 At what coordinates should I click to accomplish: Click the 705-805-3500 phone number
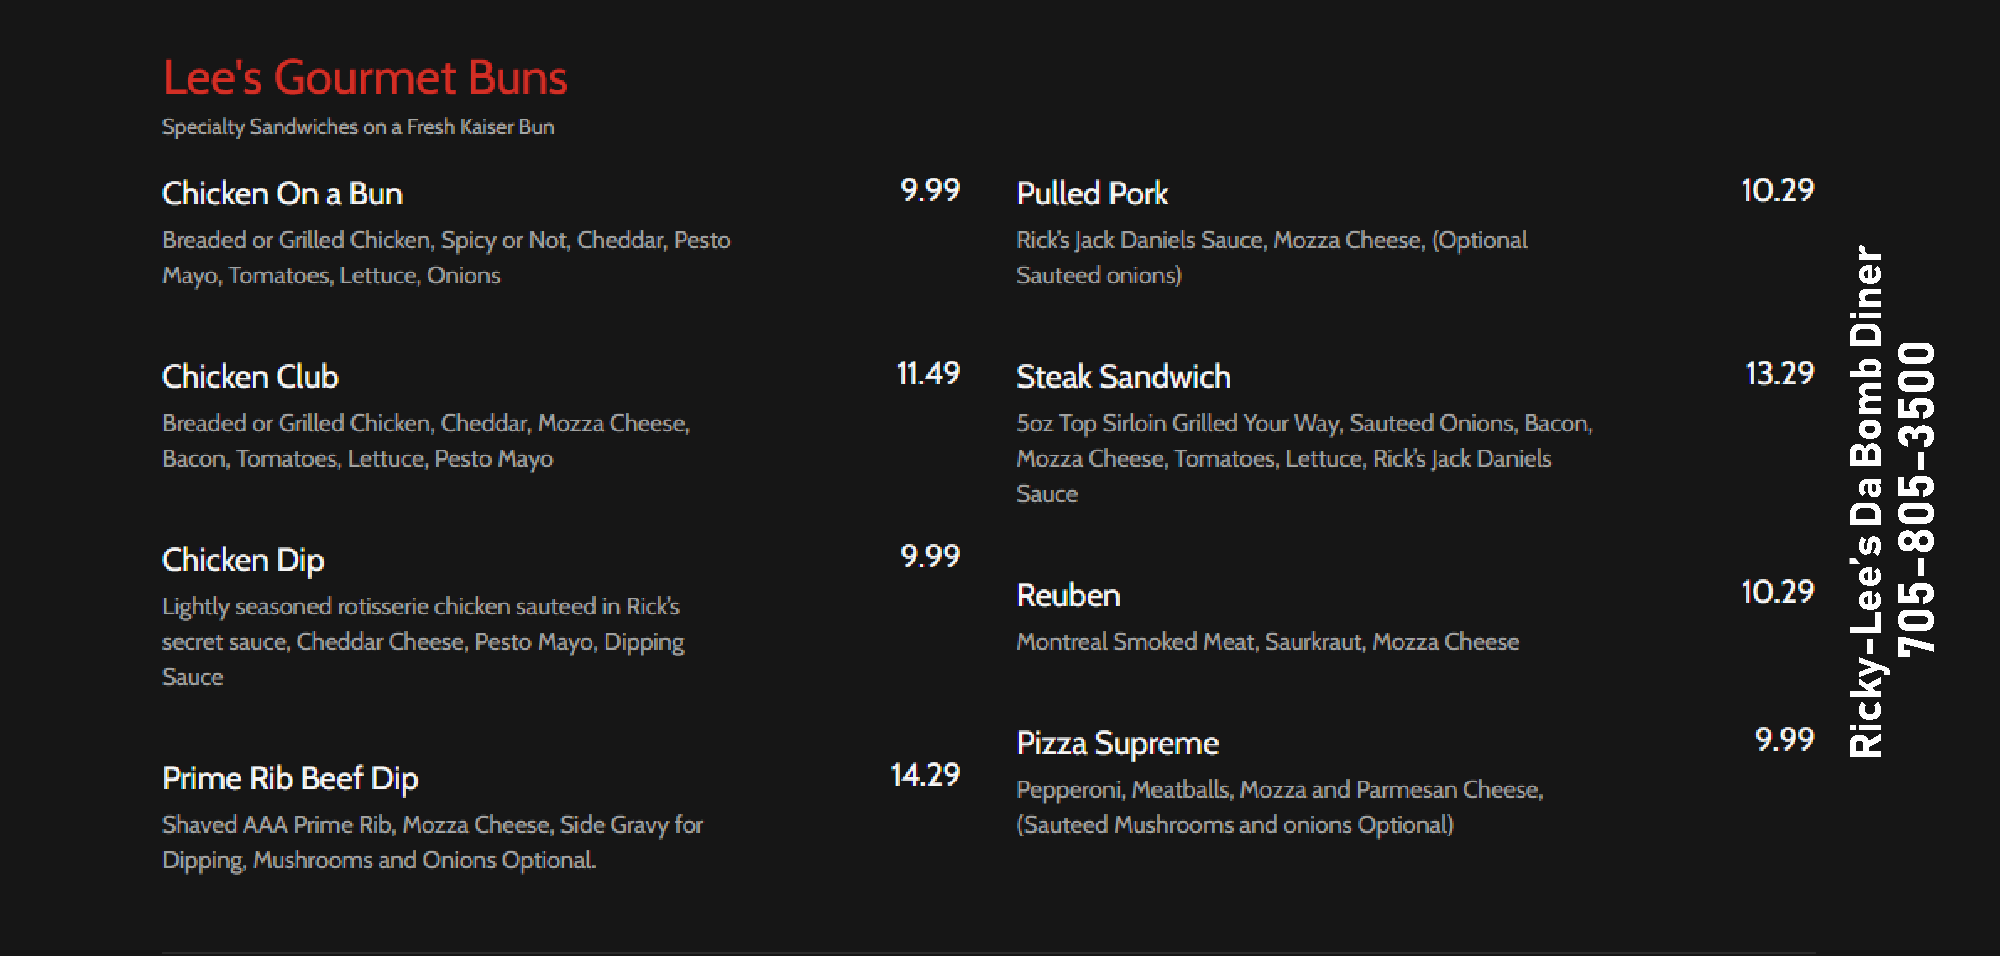(x=1916, y=498)
